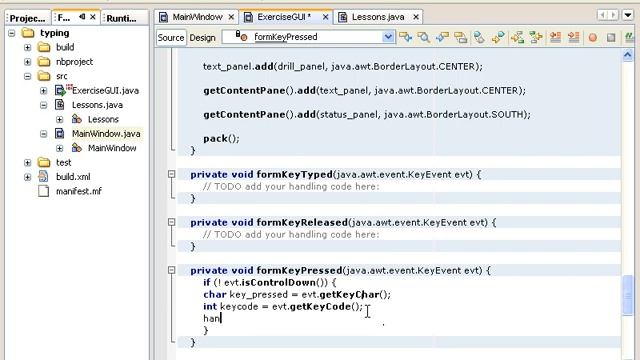Click the Lessons.java file icon in tree
The image size is (640, 360).
60,105
